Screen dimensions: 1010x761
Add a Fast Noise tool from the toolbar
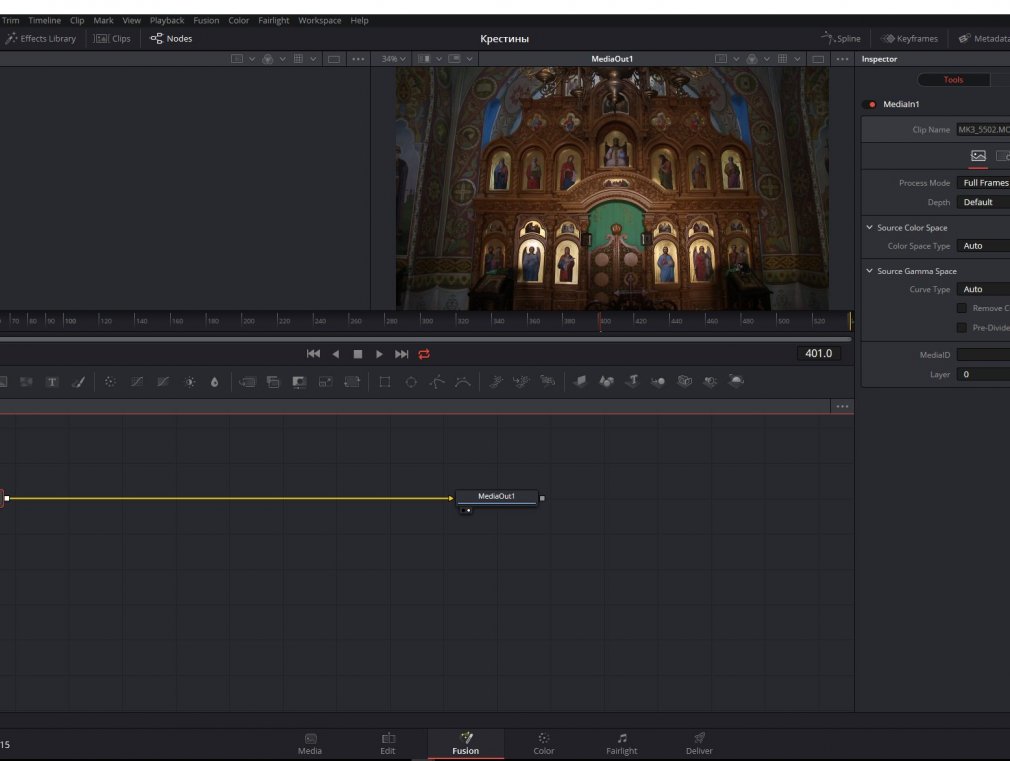coord(26,382)
